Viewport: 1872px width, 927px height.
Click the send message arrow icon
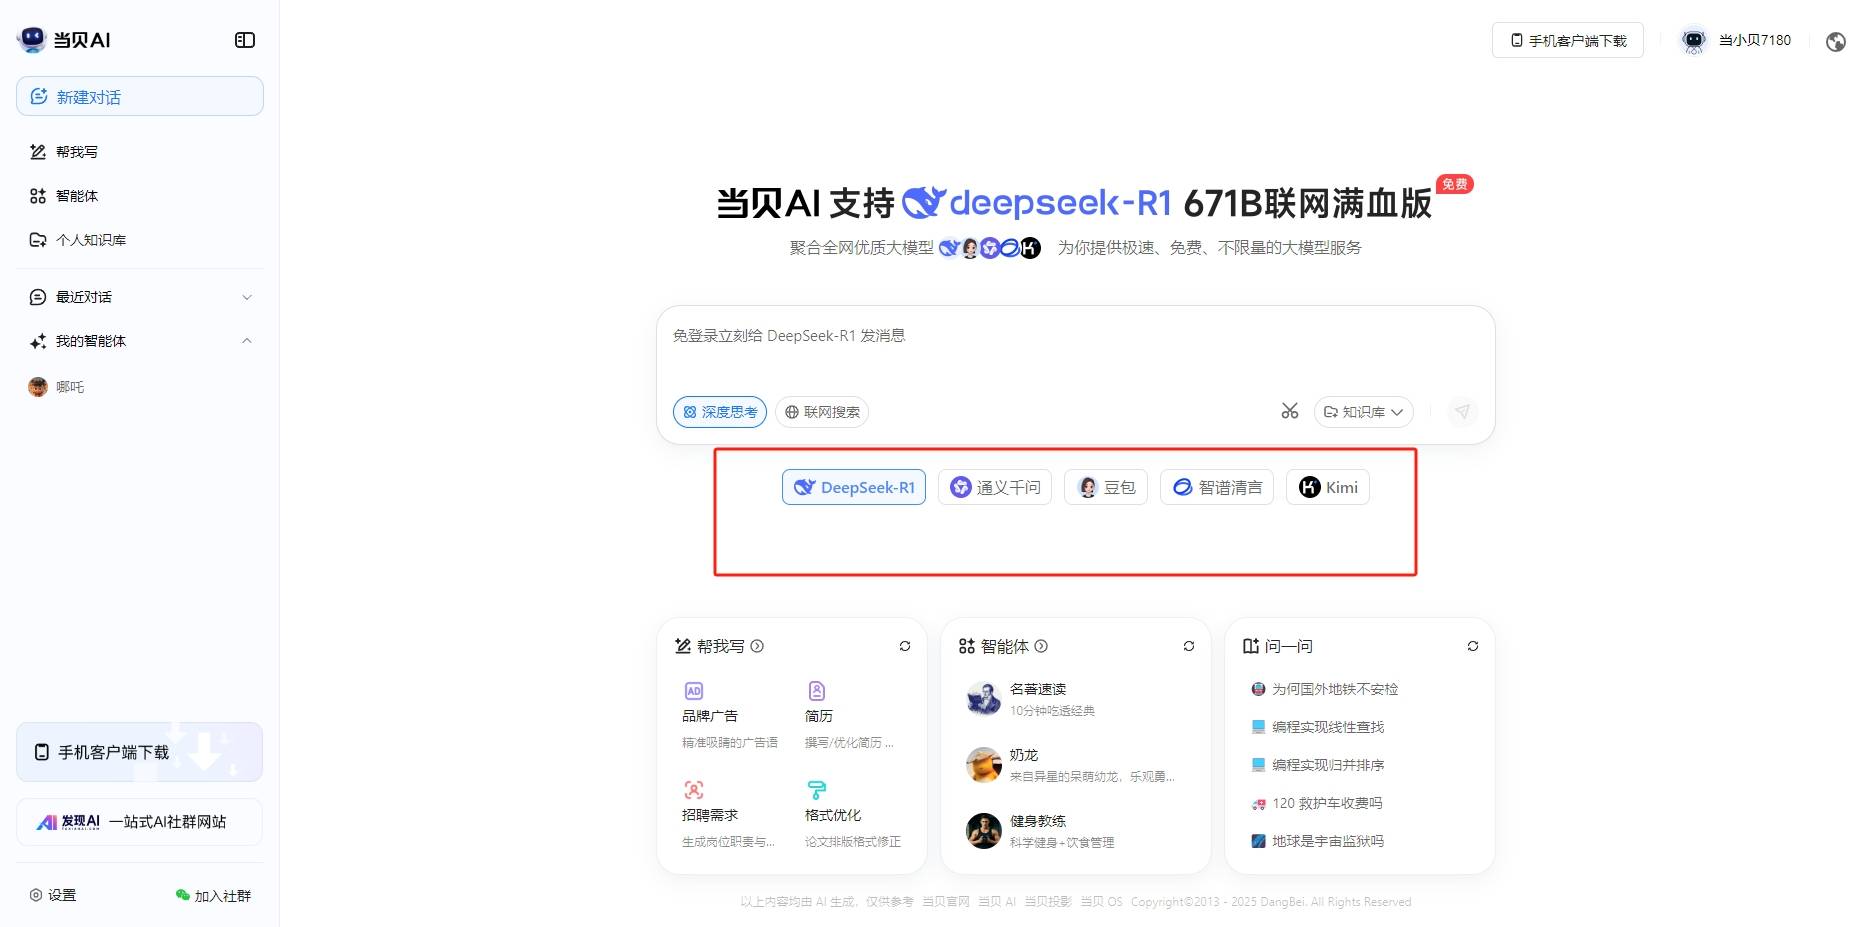click(1462, 411)
